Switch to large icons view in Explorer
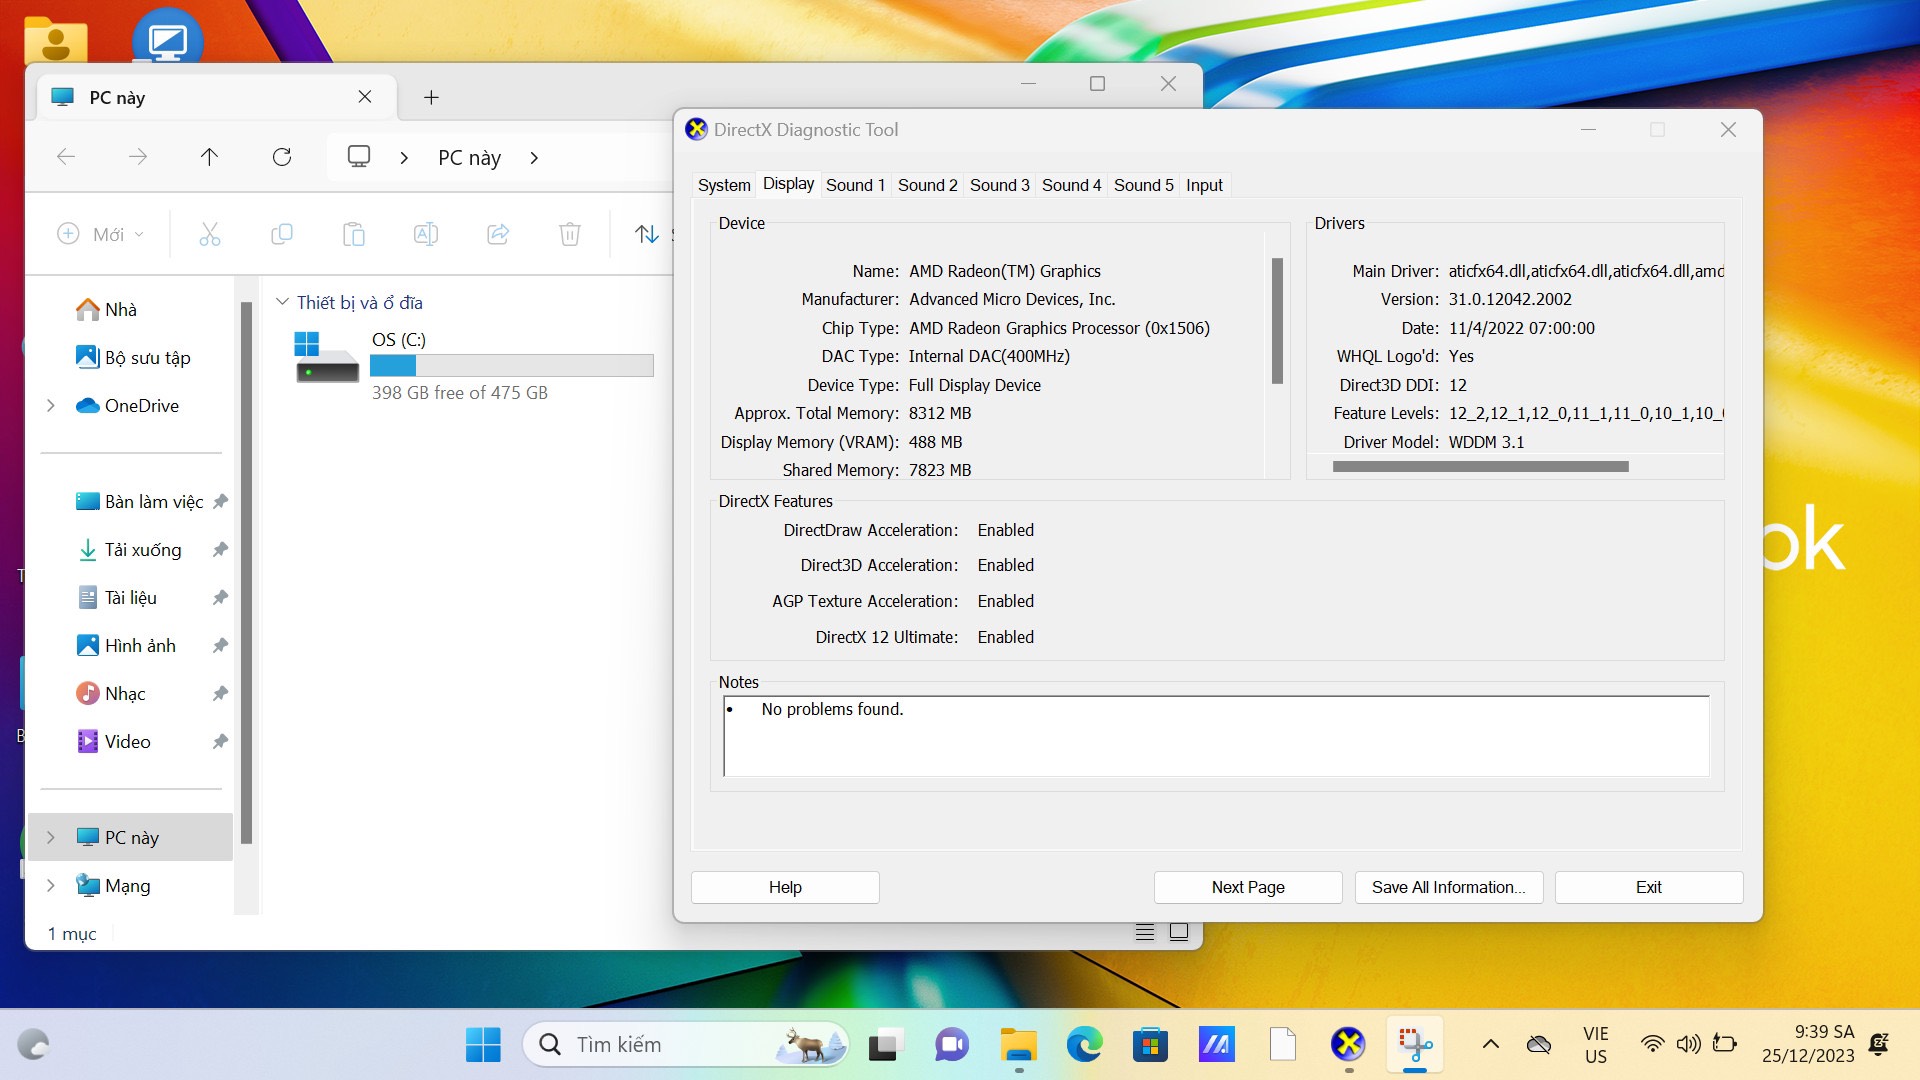 tap(1179, 932)
